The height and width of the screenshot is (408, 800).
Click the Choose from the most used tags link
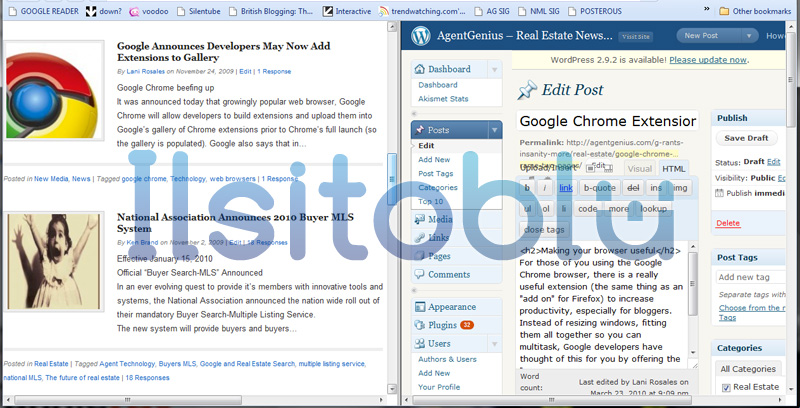pyautogui.click(x=752, y=313)
